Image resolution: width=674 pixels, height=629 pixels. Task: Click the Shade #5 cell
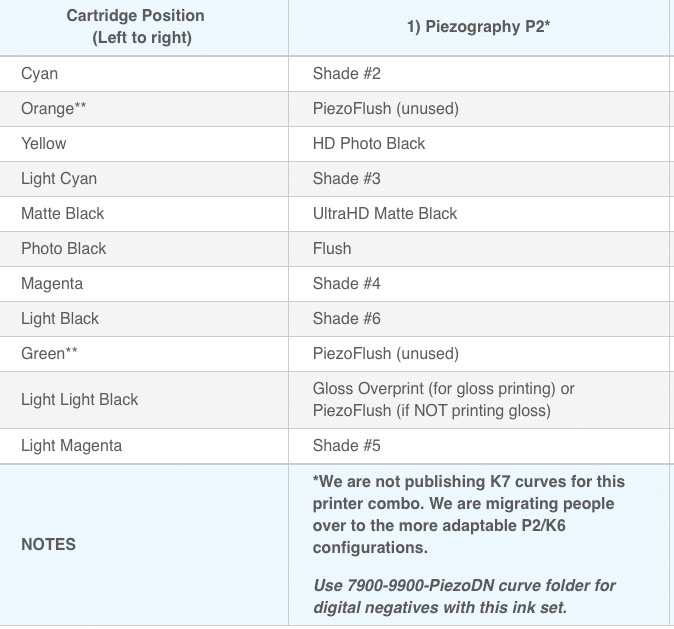click(x=346, y=445)
